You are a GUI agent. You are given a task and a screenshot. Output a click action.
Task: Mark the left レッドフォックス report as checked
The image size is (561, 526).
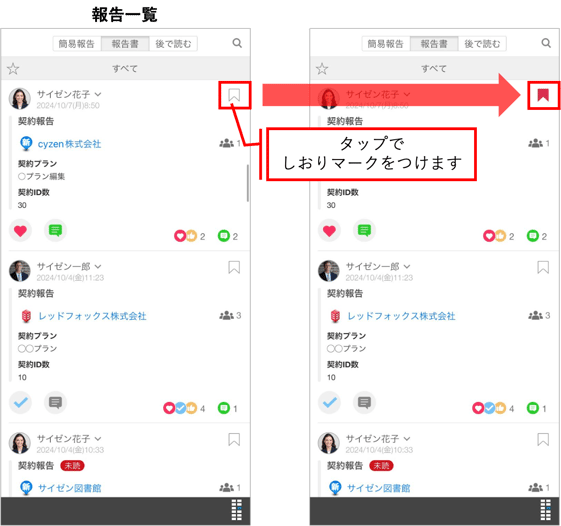[x=20, y=403]
